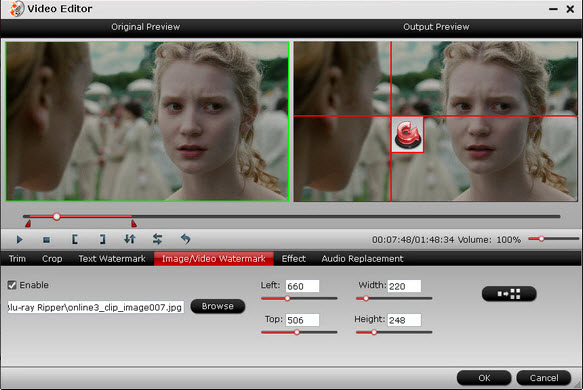This screenshot has width=583, height=390.
Task: Click the watermark file path field
Action: [96, 307]
